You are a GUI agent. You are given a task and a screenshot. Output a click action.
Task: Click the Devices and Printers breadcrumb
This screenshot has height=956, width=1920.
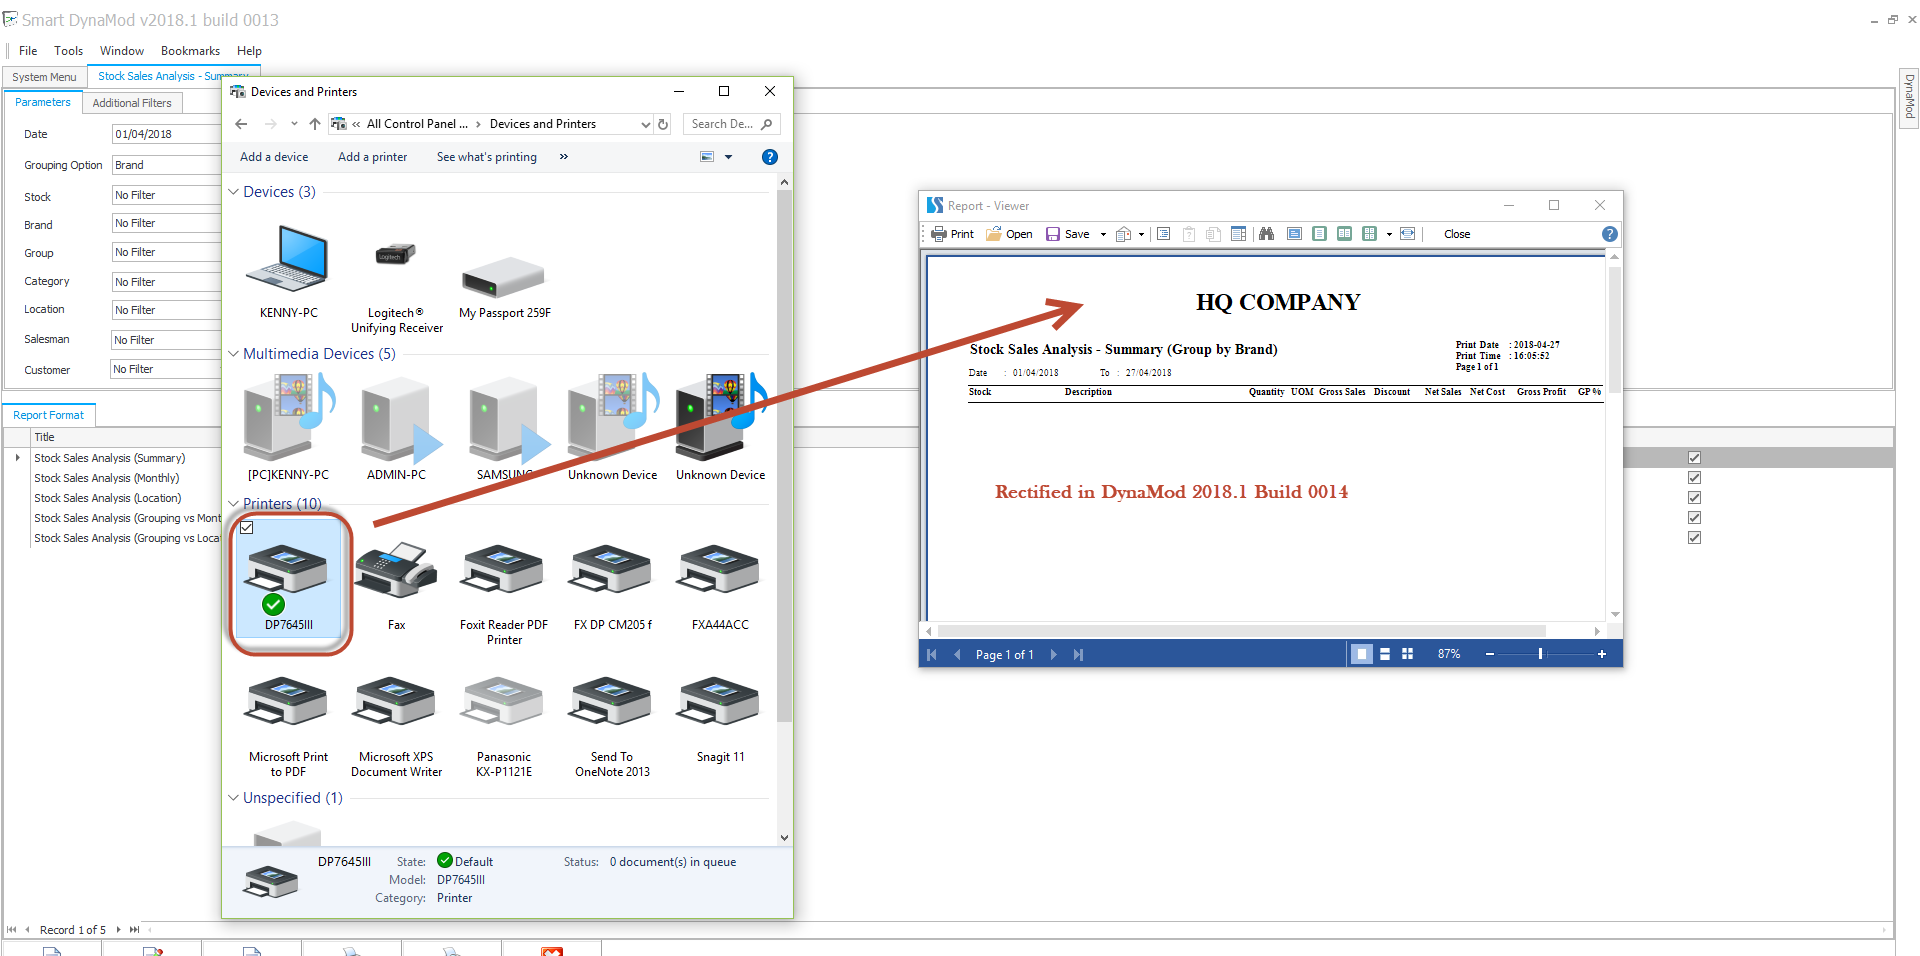click(x=543, y=124)
